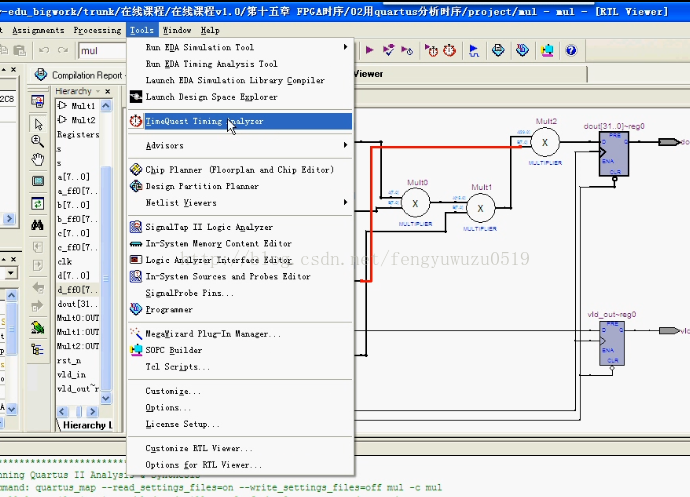This screenshot has height=497, width=690.
Task: Click the Fit in Window icon
Action: coord(38,180)
